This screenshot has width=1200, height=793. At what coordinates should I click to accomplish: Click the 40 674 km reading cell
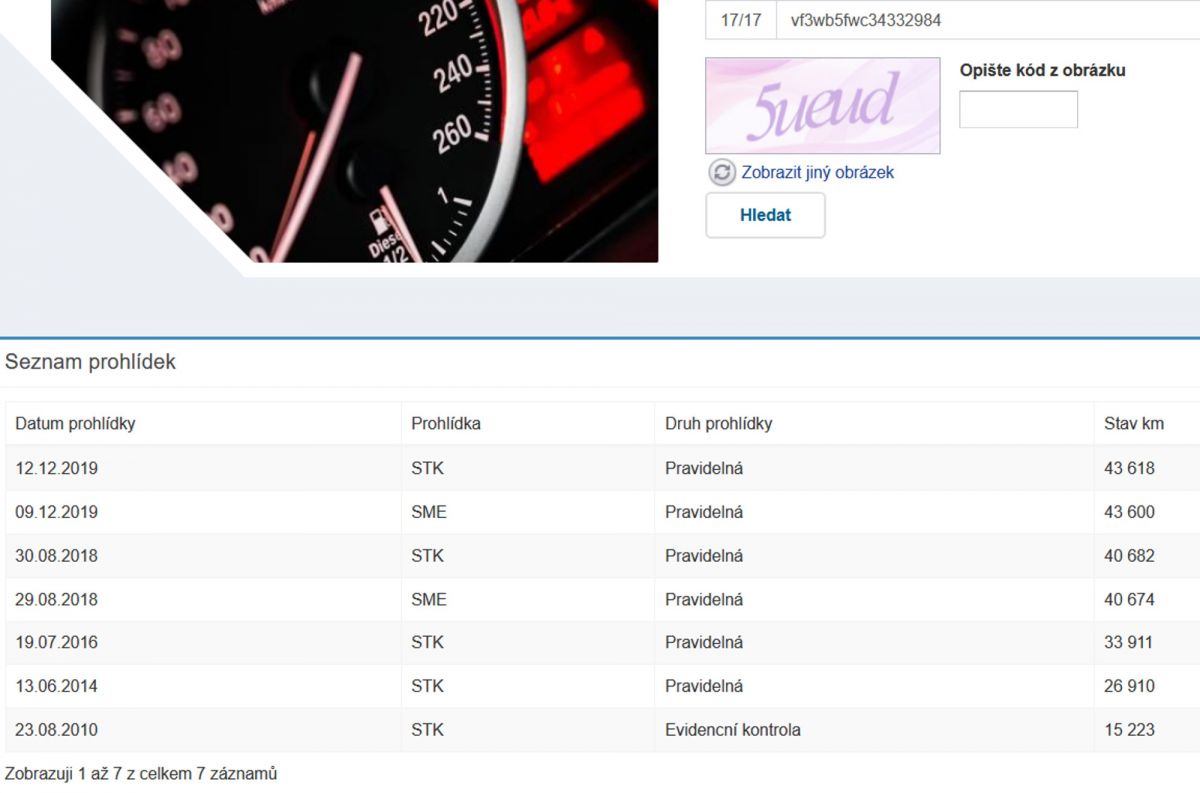coord(1129,599)
